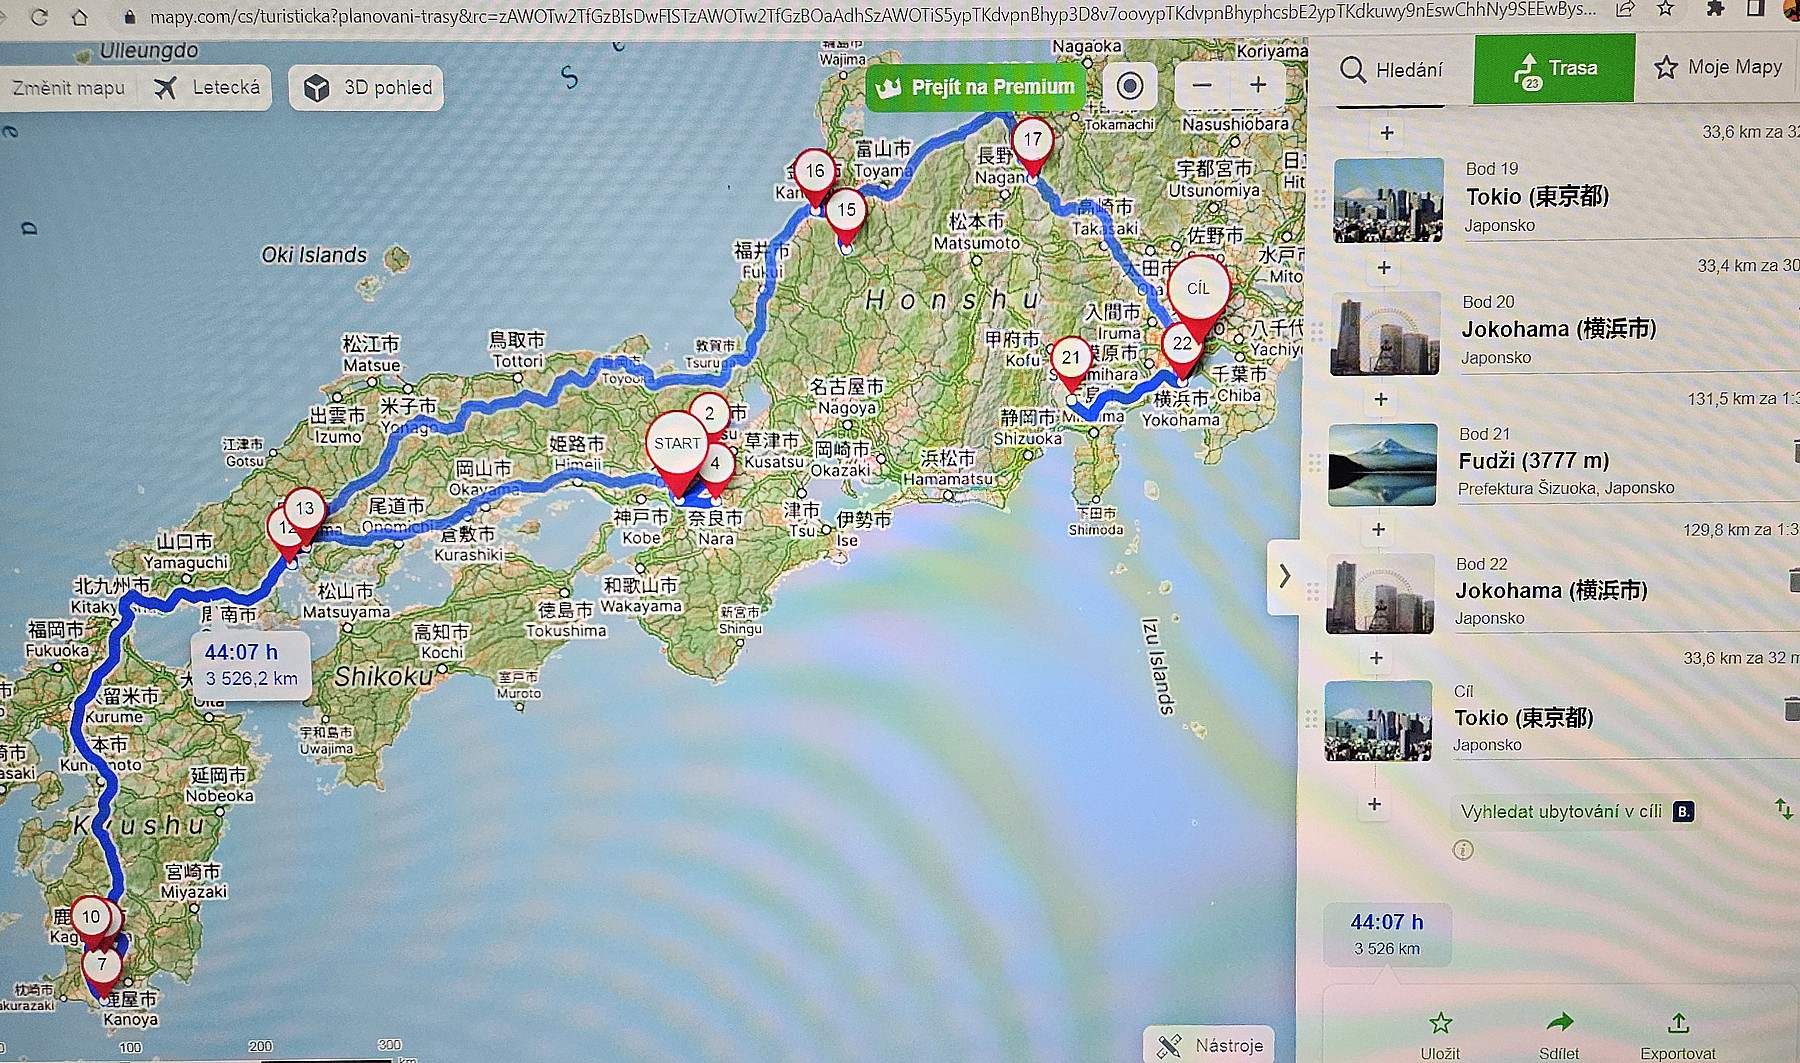The height and width of the screenshot is (1063, 1800).
Task: Open the Změnit mapu map switcher
Action: pyautogui.click(x=68, y=88)
